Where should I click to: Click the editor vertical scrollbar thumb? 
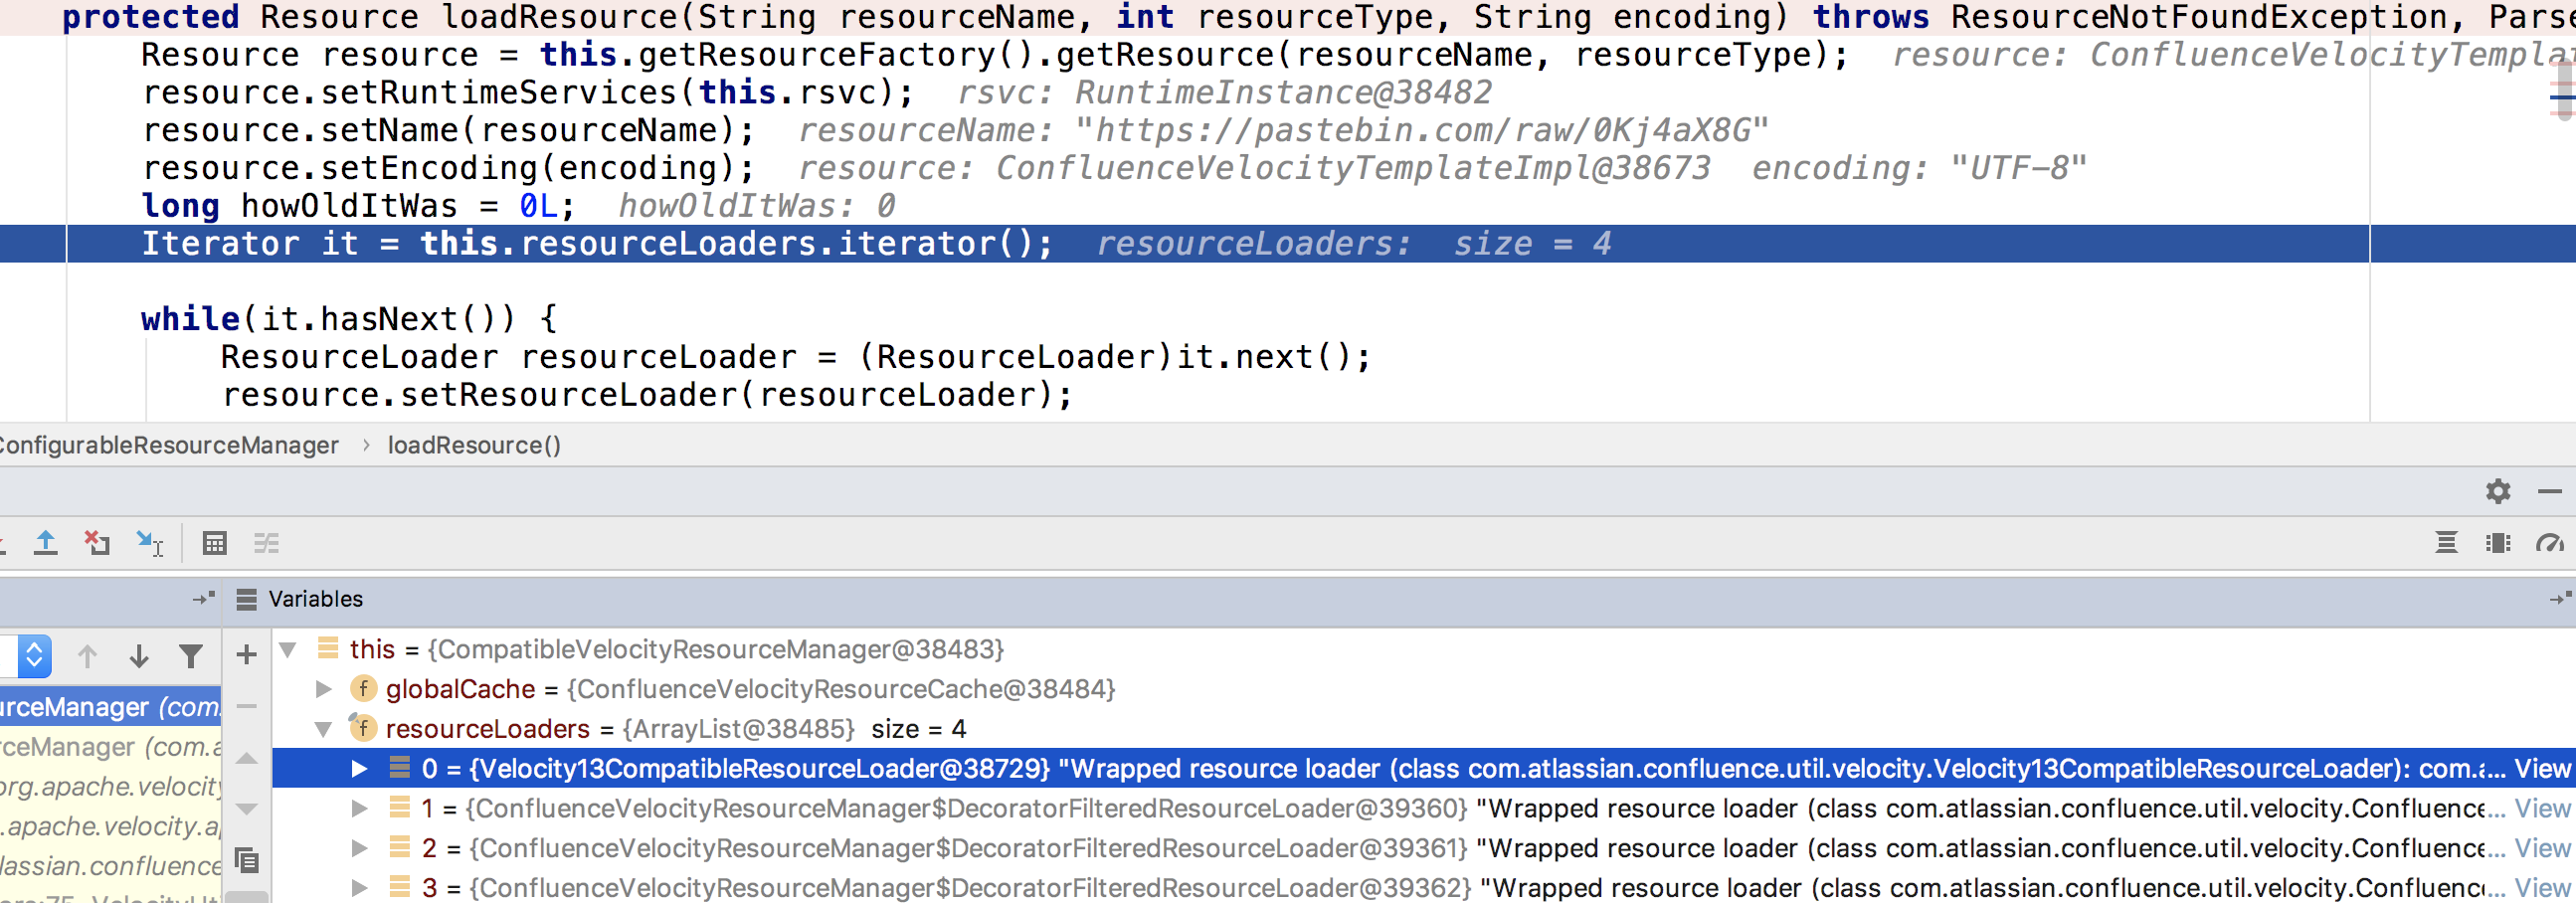tap(2564, 88)
